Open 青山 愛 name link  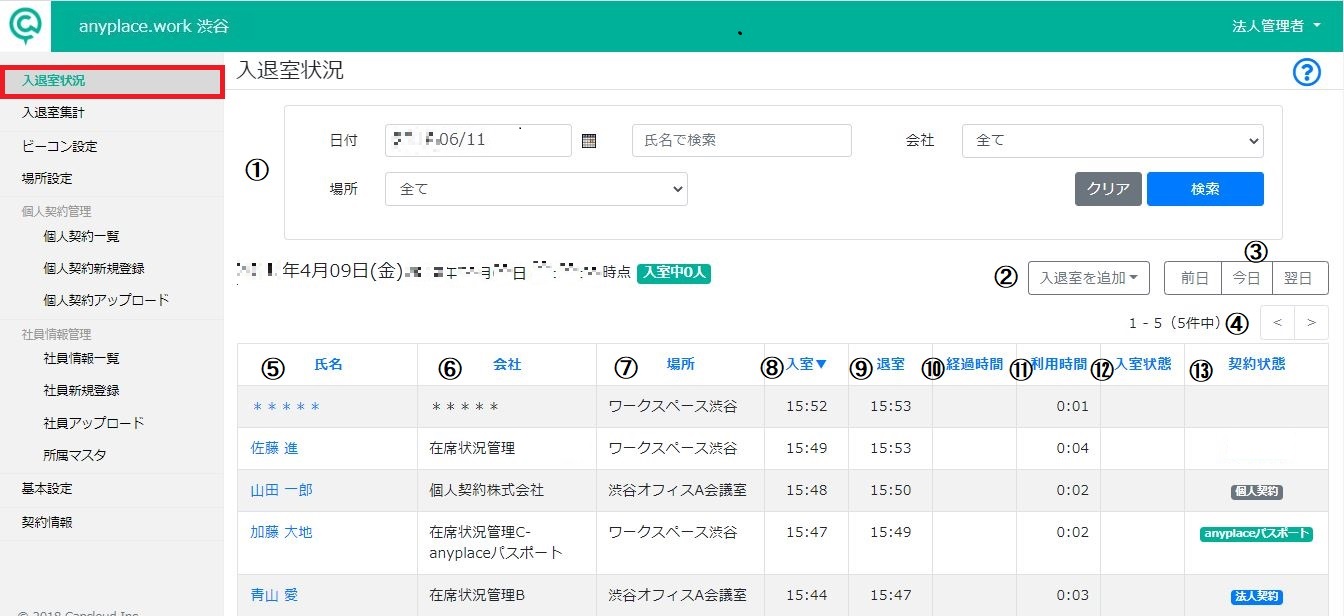click(x=274, y=595)
